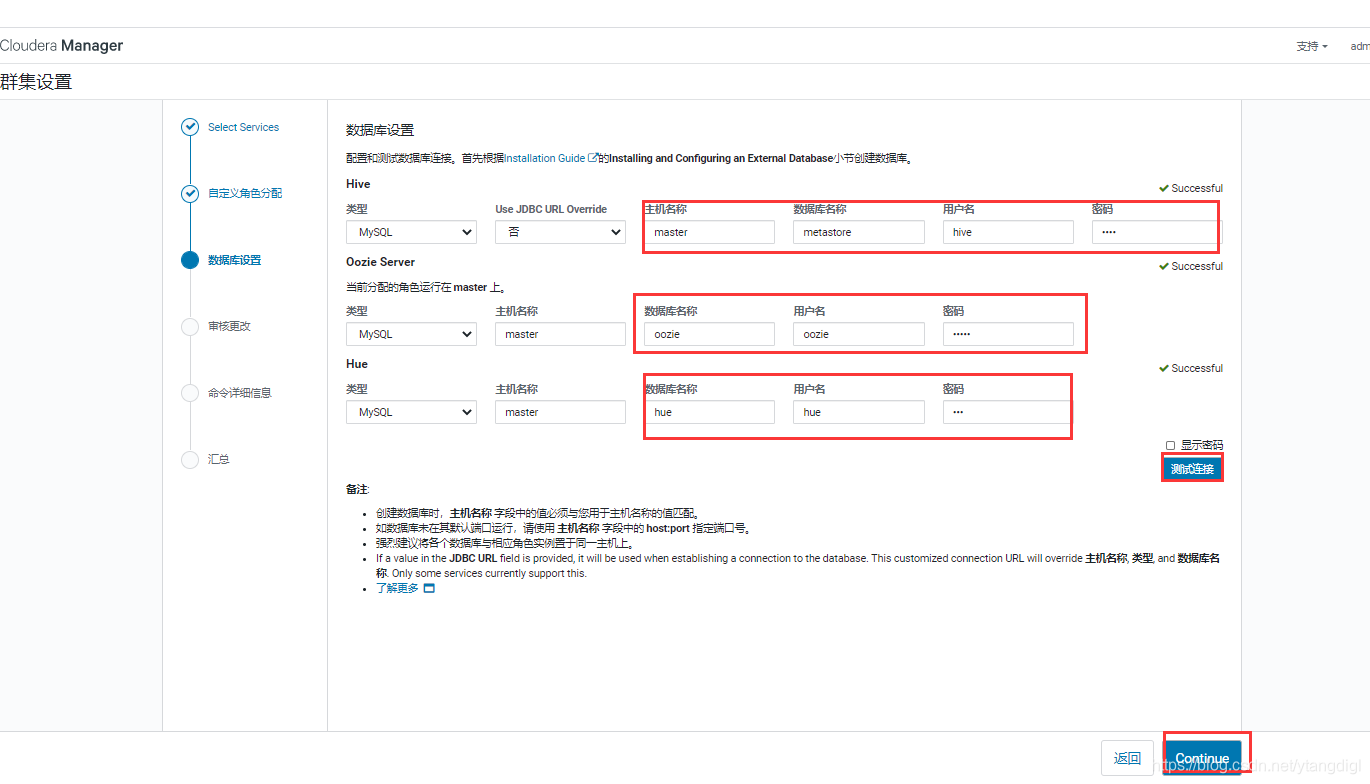Select the 汇总 step label
The height and width of the screenshot is (784, 1370).
point(219,459)
